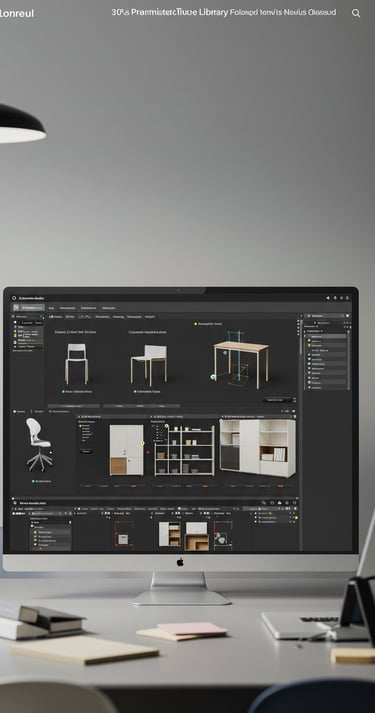
Task: Select the white chair with wooden legs
Action: 149,365
